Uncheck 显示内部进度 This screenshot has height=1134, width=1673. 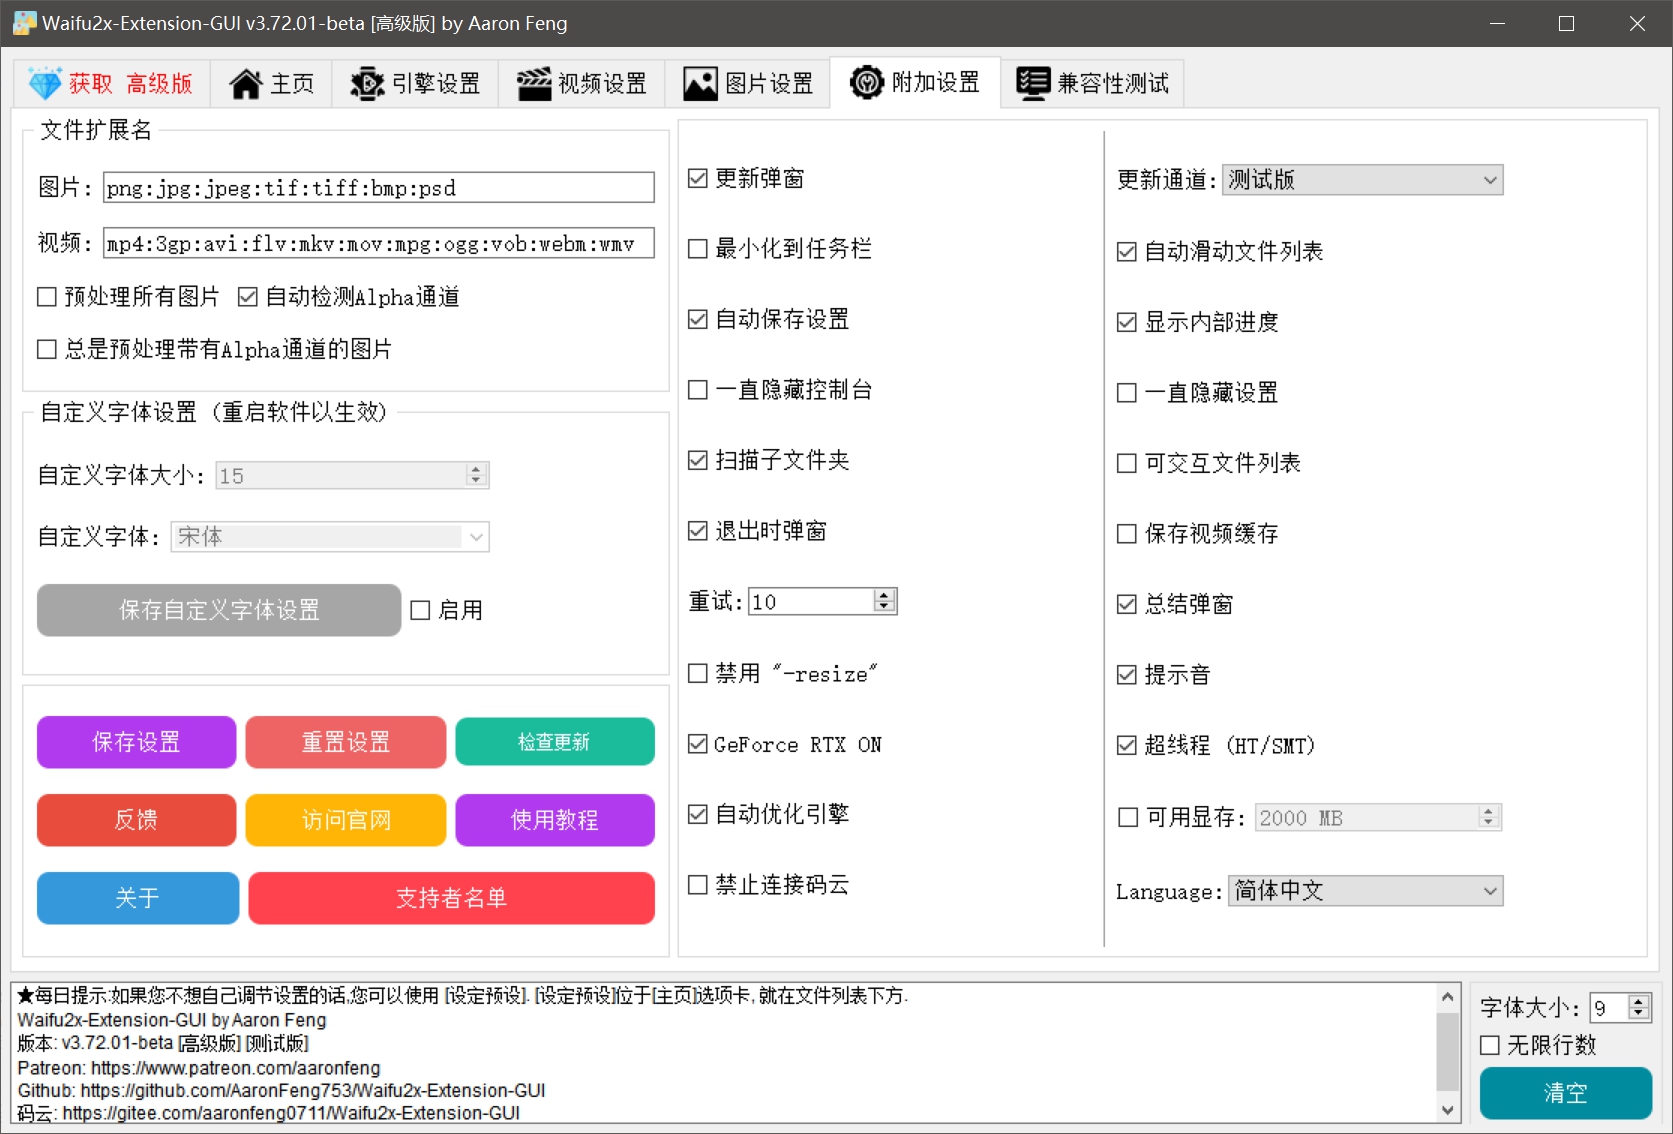point(1198,322)
